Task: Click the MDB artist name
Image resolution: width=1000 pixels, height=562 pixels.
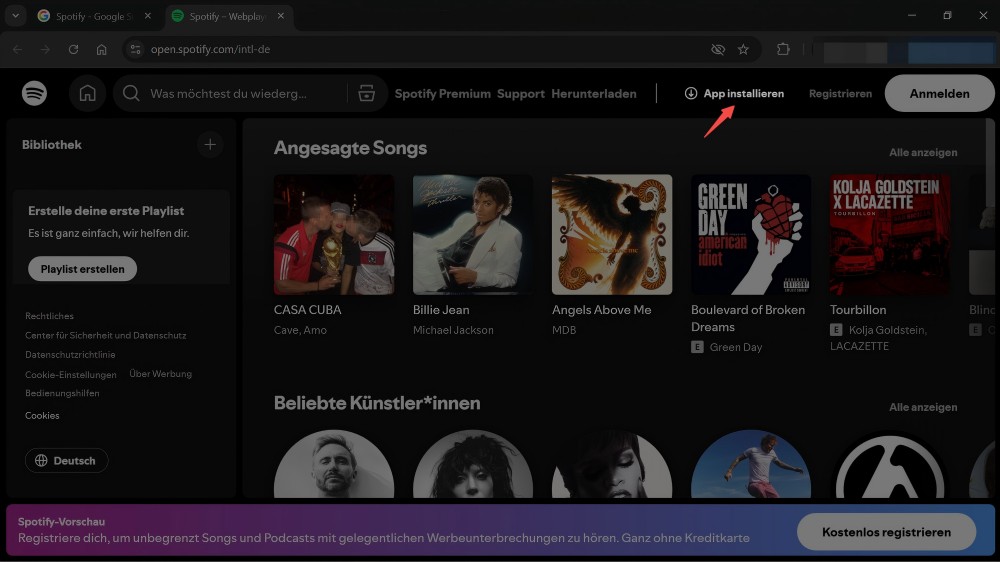Action: tap(564, 330)
